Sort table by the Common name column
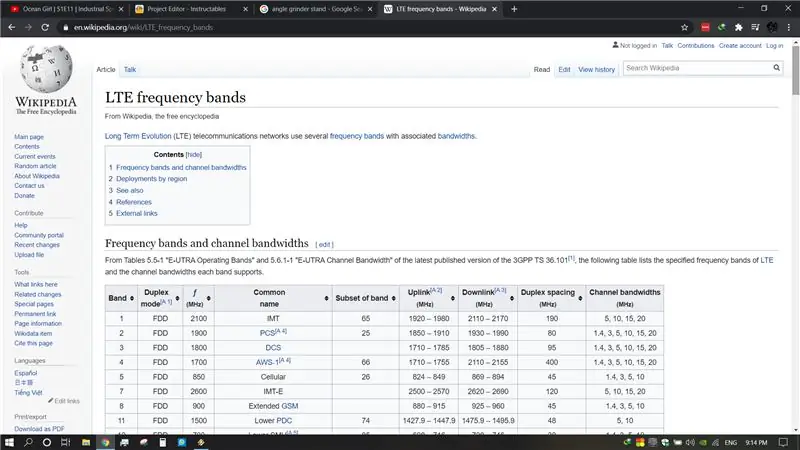 [x=327, y=298]
